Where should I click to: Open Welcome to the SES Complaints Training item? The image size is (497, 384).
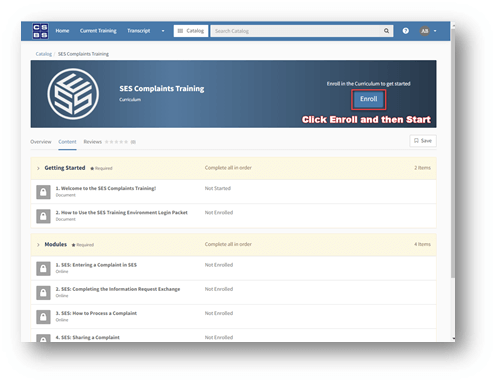[x=106, y=188]
